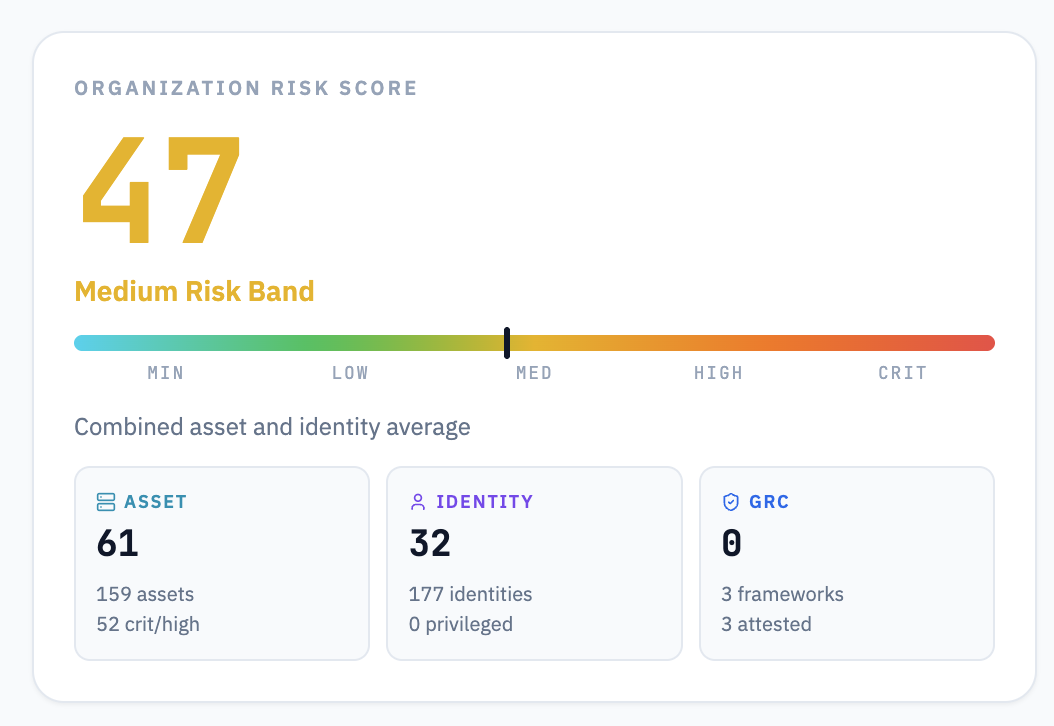Screen dimensions: 1054x726
Task: Click the Medium Risk Band label
Action: tap(194, 292)
